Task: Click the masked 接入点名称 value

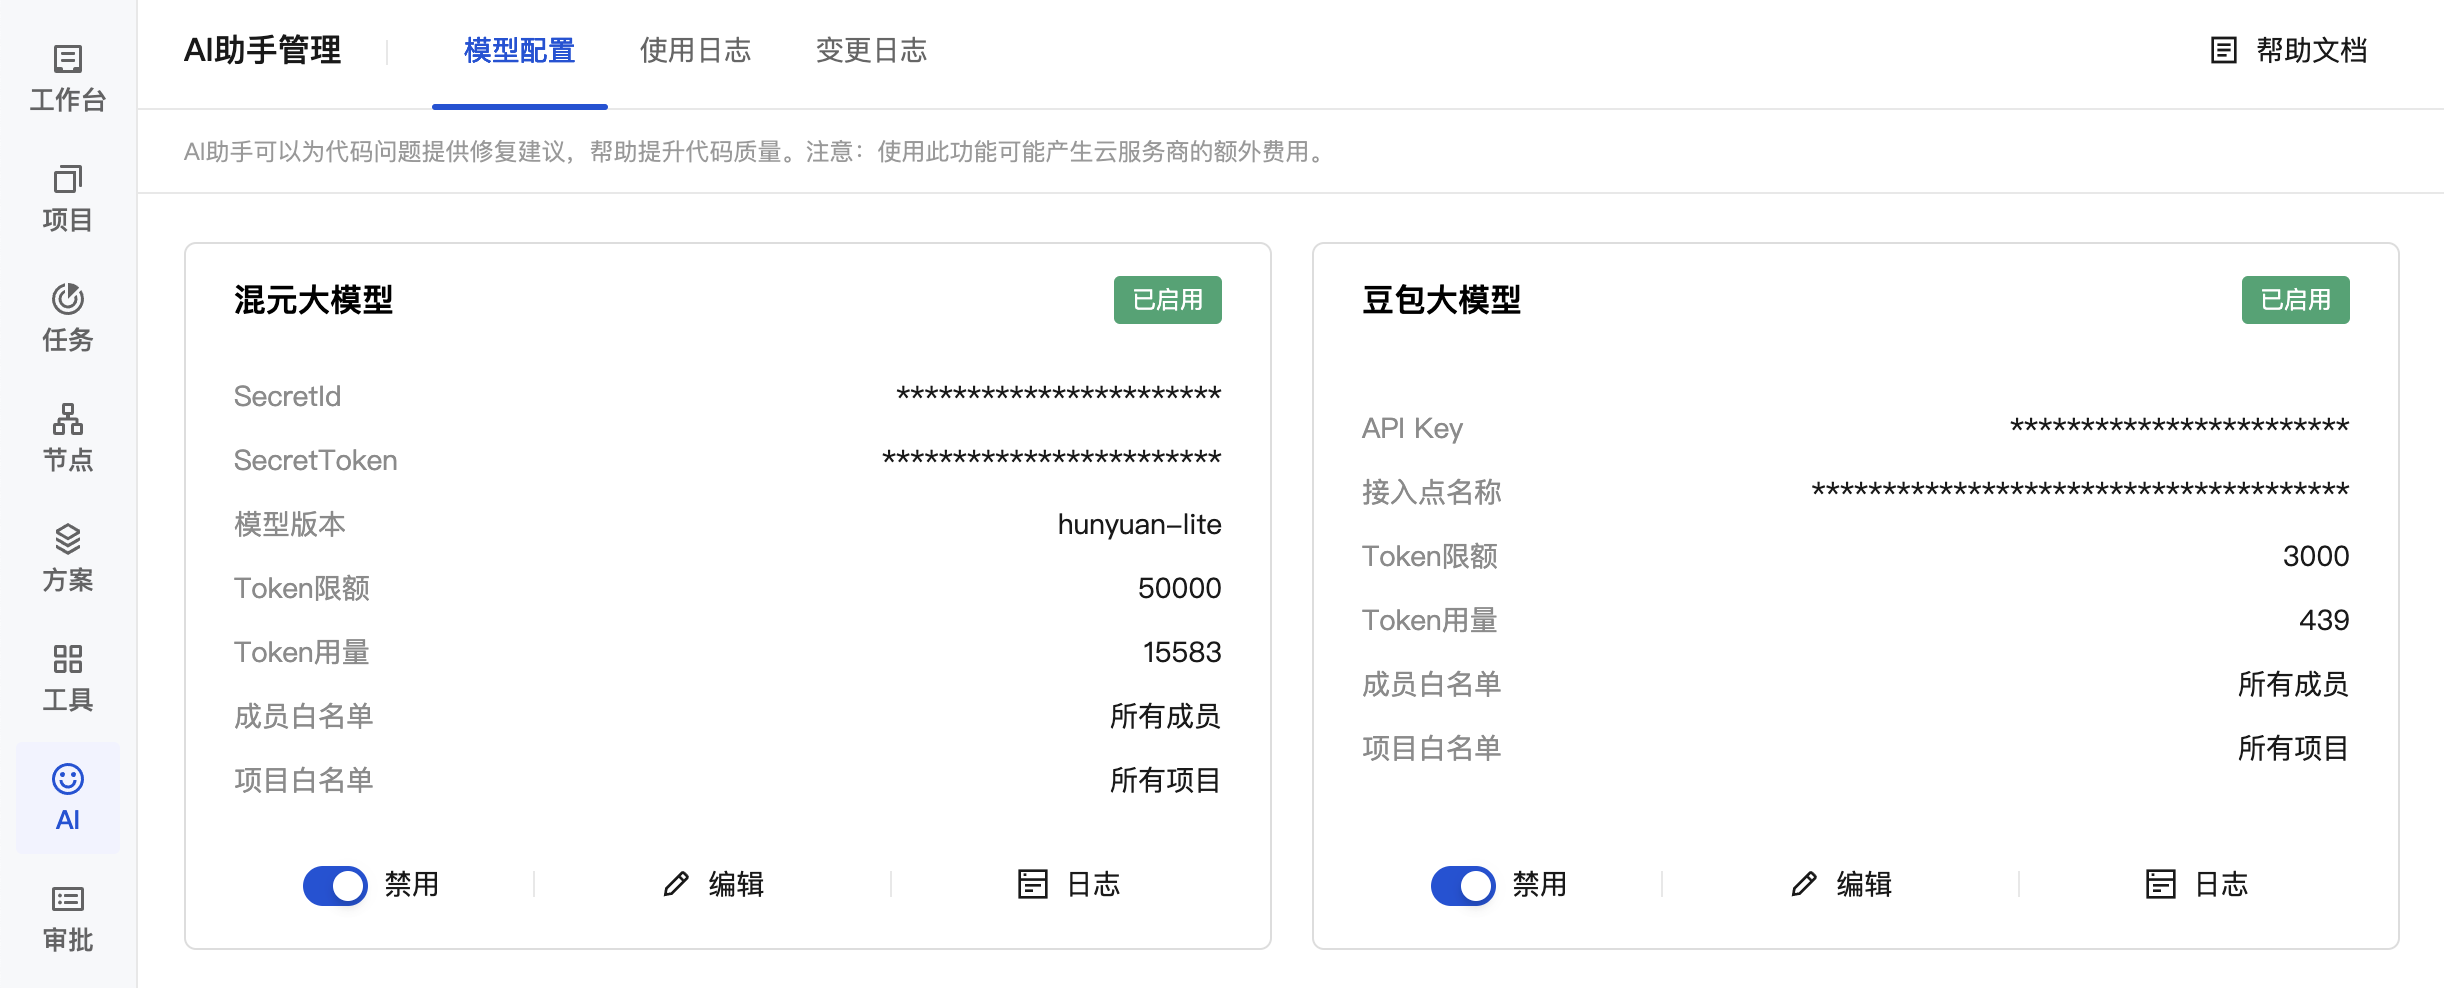Action: 2081,490
